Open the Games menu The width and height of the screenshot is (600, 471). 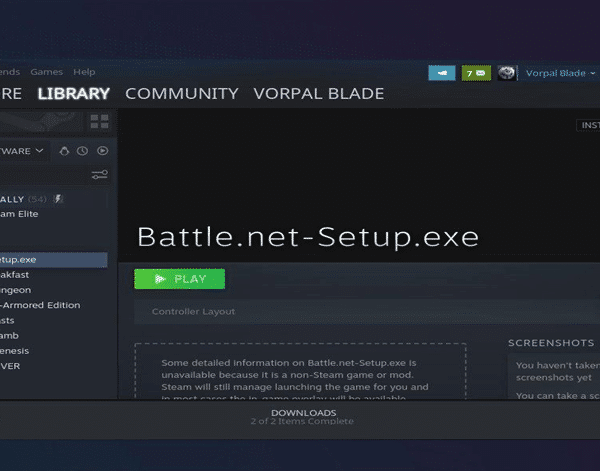click(x=47, y=72)
